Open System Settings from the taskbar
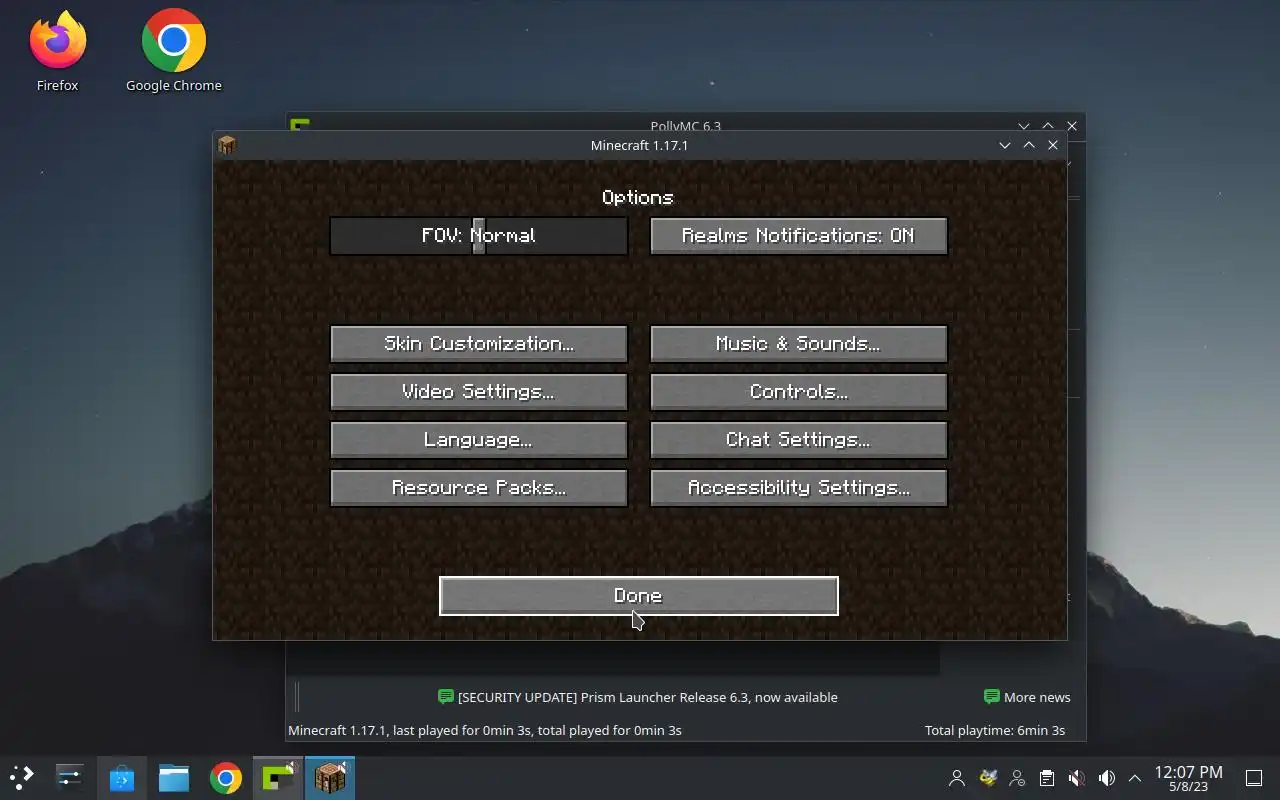This screenshot has height=800, width=1280. click(69, 777)
